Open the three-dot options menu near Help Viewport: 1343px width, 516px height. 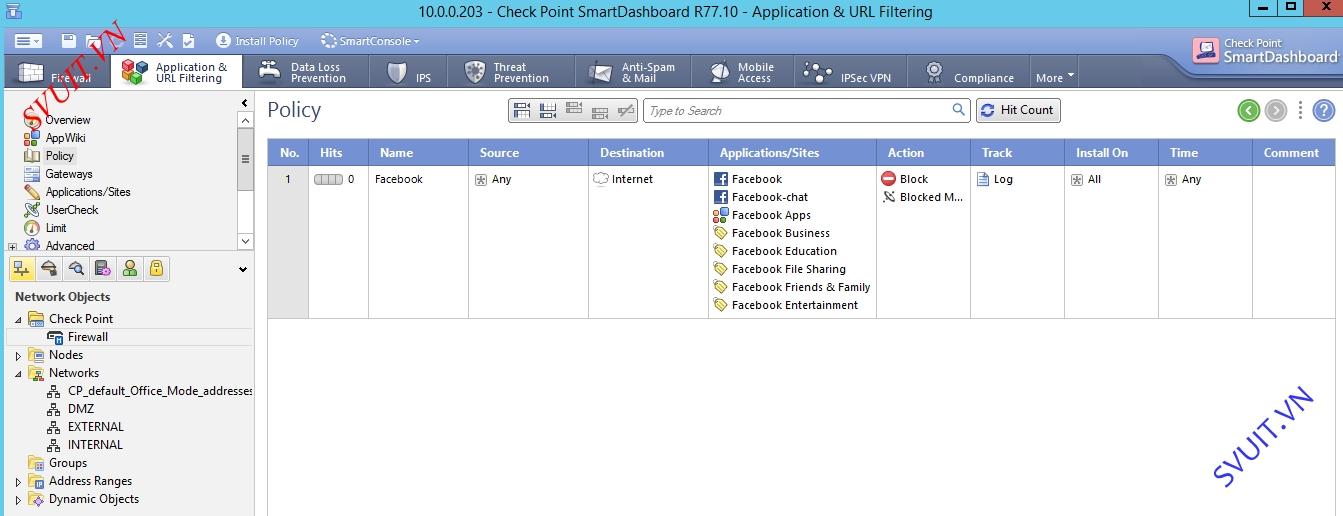tap(1300, 110)
